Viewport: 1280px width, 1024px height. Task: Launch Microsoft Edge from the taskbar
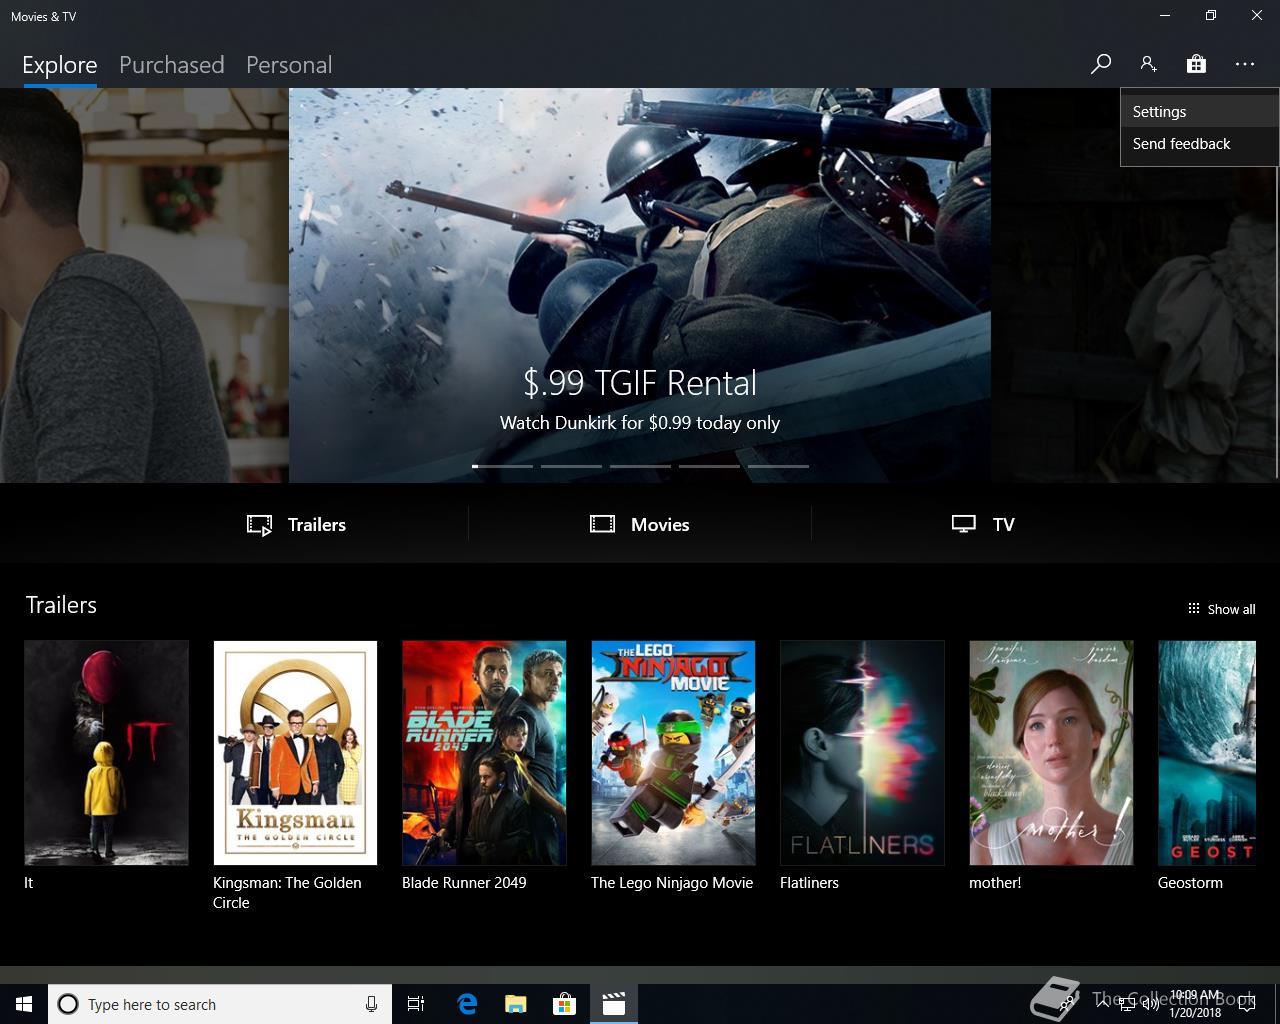pos(466,1004)
